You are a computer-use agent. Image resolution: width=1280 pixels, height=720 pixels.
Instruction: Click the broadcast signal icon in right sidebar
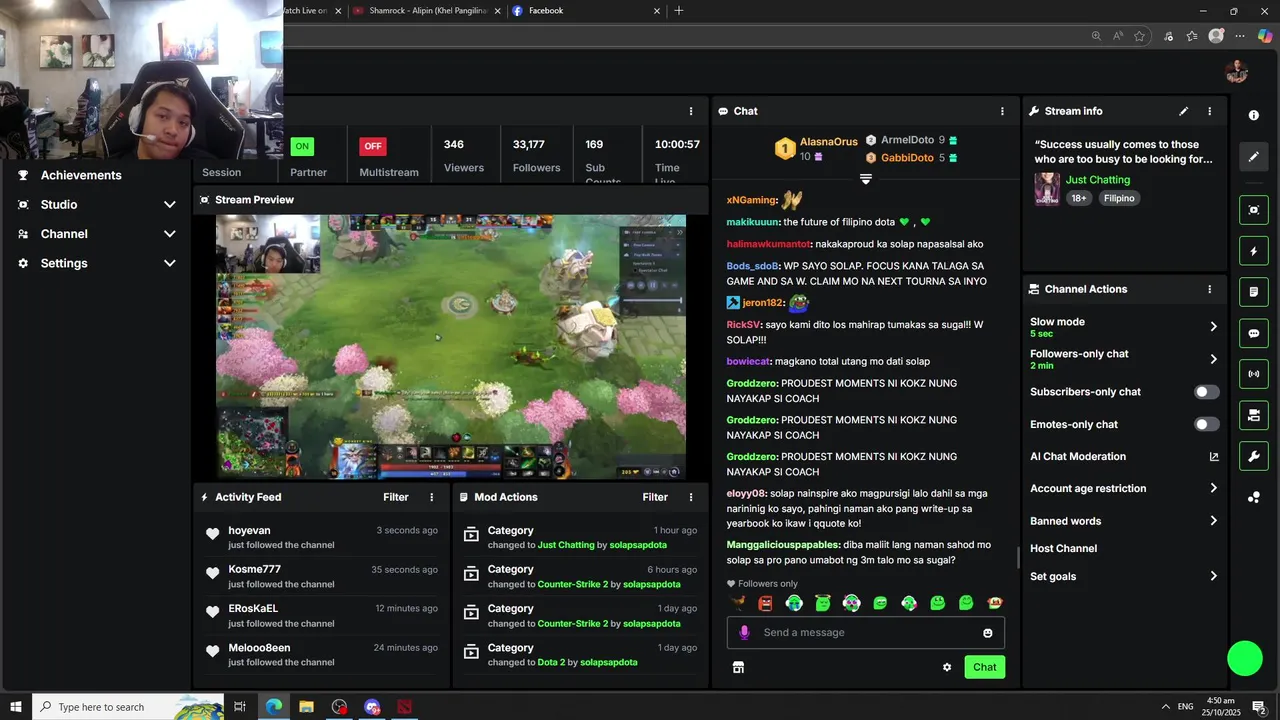[1254, 374]
